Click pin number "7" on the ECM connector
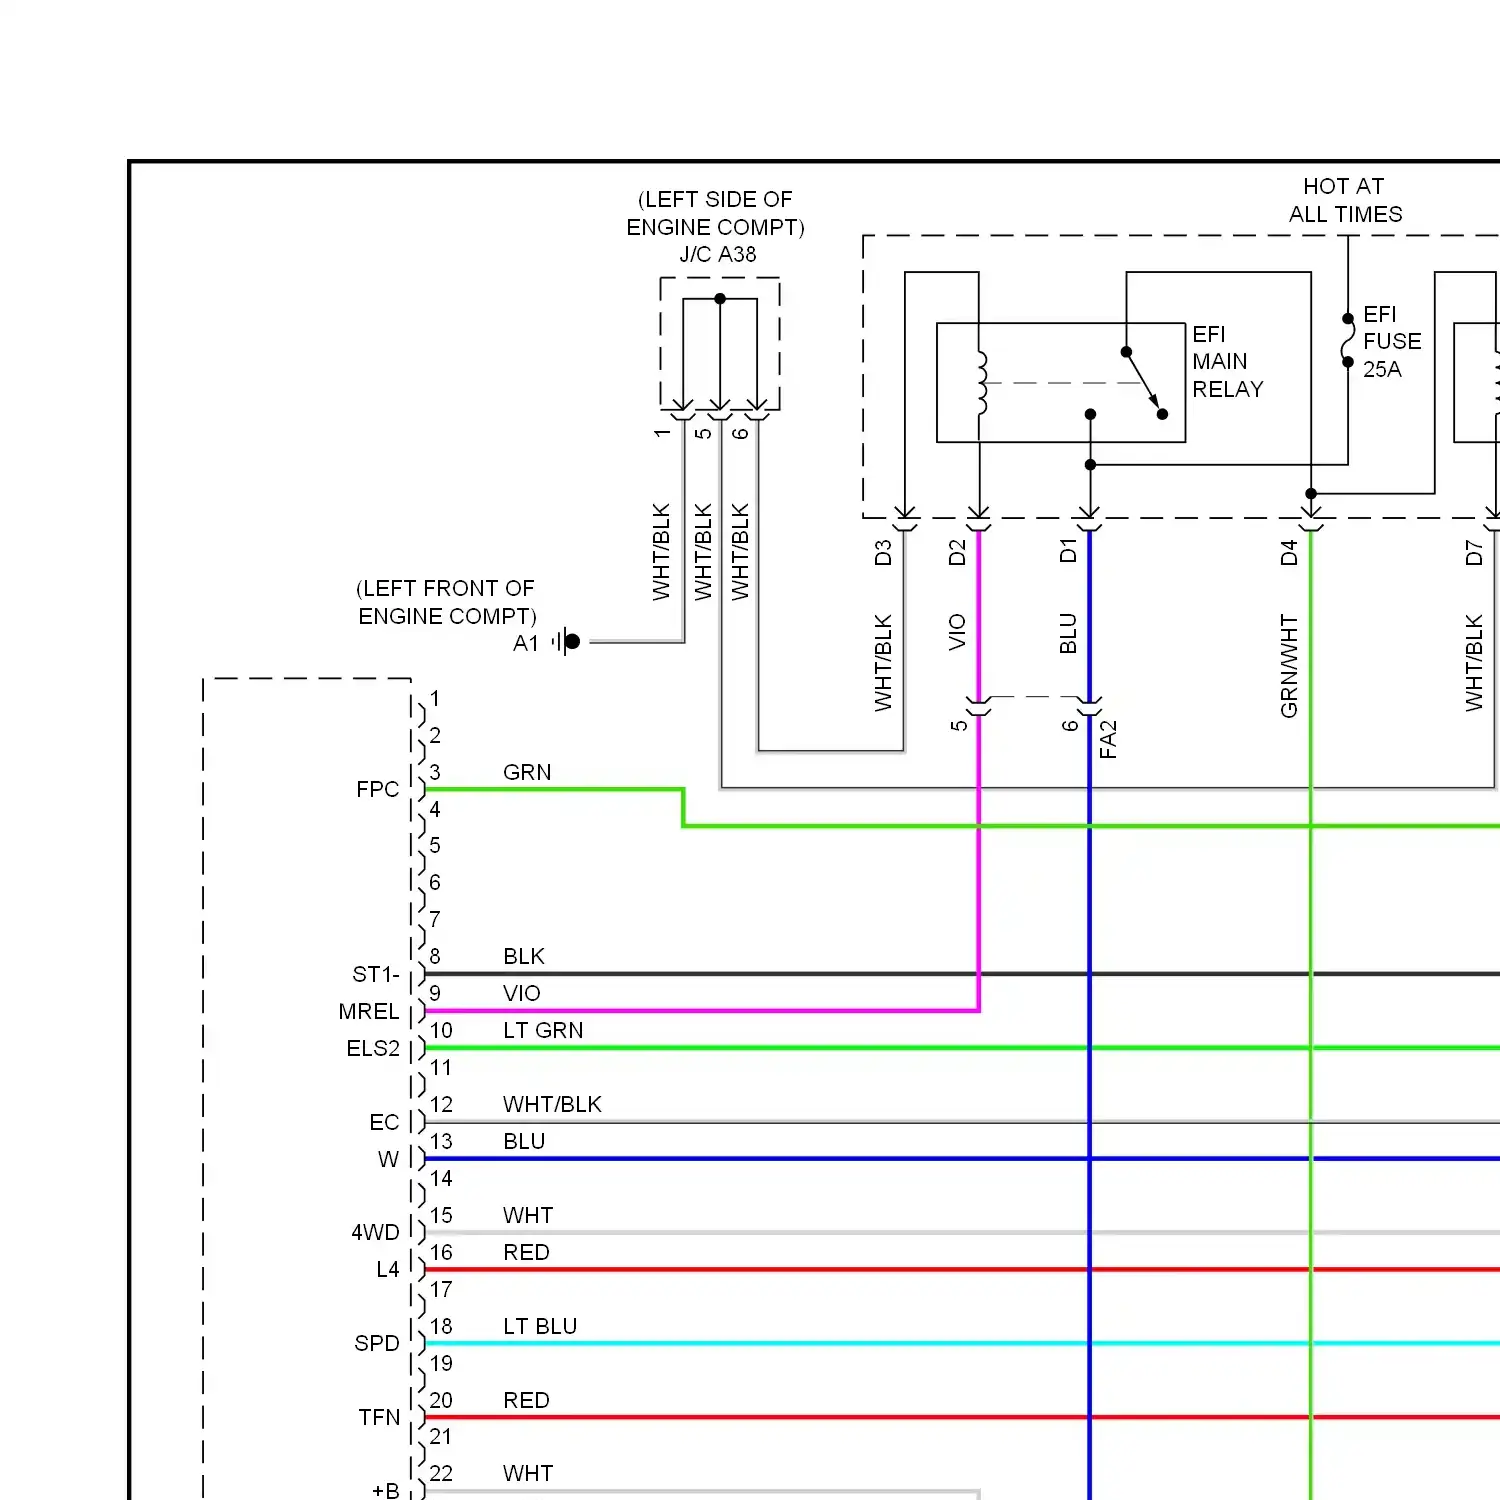1500x1500 pixels. pos(435,919)
